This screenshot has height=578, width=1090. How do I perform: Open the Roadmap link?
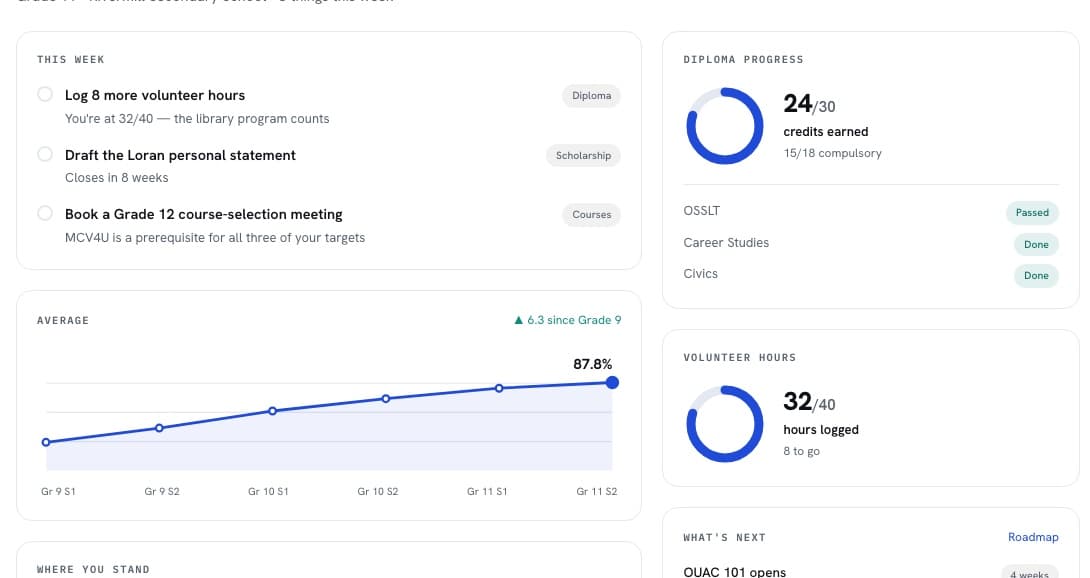[x=1033, y=537]
